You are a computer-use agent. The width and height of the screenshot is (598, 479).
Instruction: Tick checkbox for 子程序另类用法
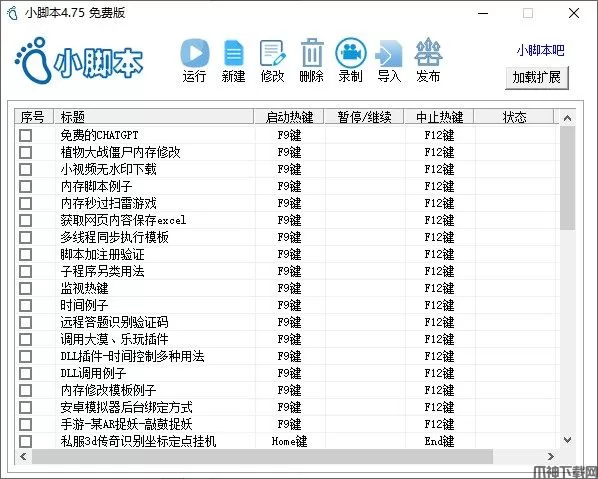tap(26, 272)
